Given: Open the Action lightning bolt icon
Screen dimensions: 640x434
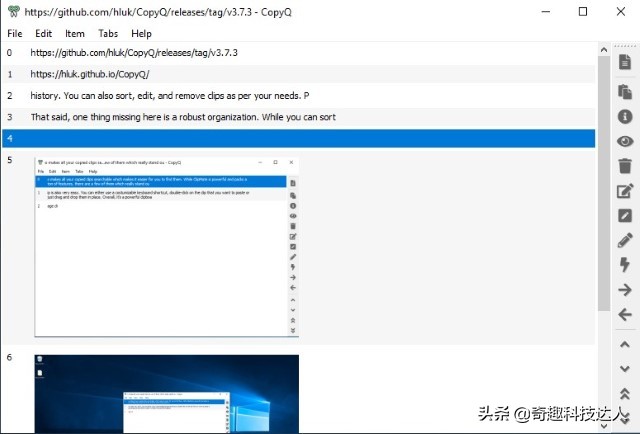Looking at the screenshot, I should tap(625, 265).
